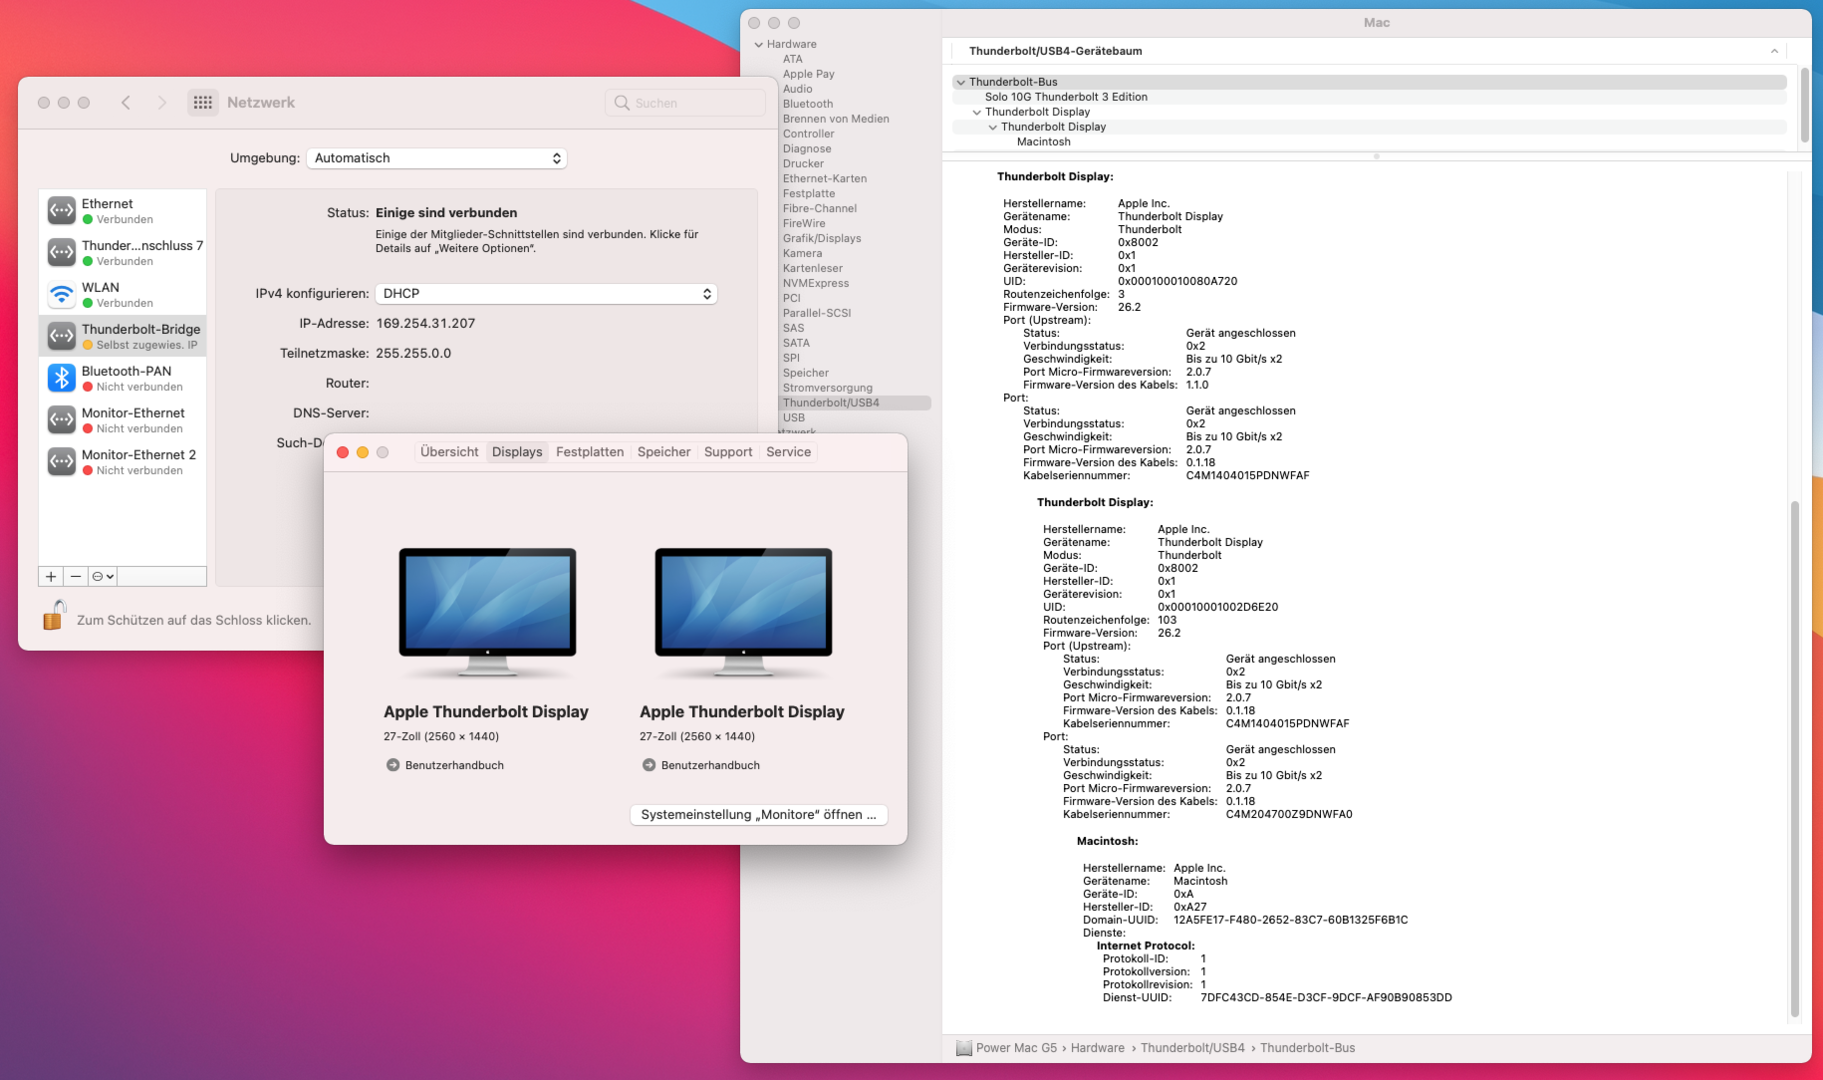Screen dimensions: 1823x1080
Task: Click Thunderbolt/USB4 breadcrumb in path bar
Action: [x=1193, y=1048]
